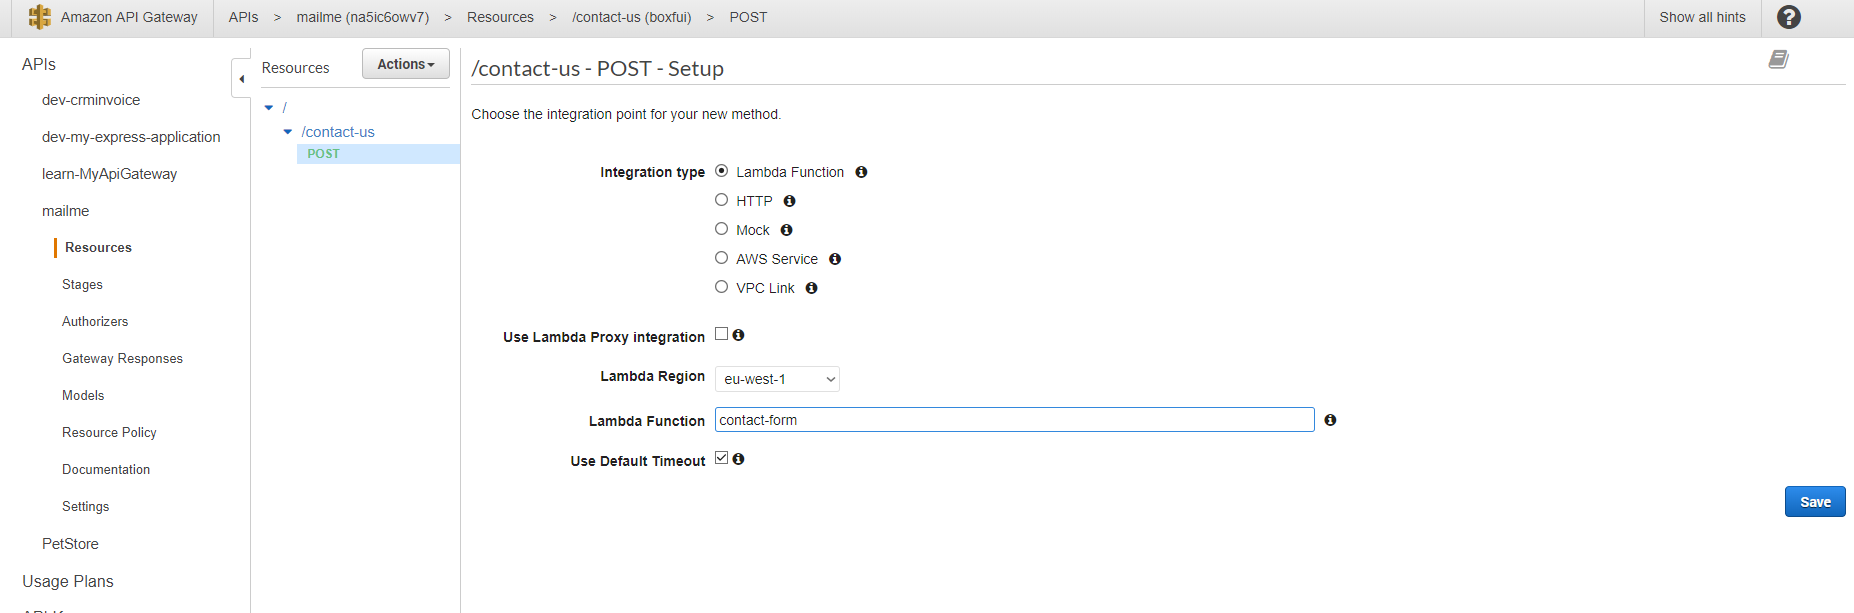The image size is (1854, 613).
Task: Click the Lambda Function text field
Action: click(x=1014, y=420)
